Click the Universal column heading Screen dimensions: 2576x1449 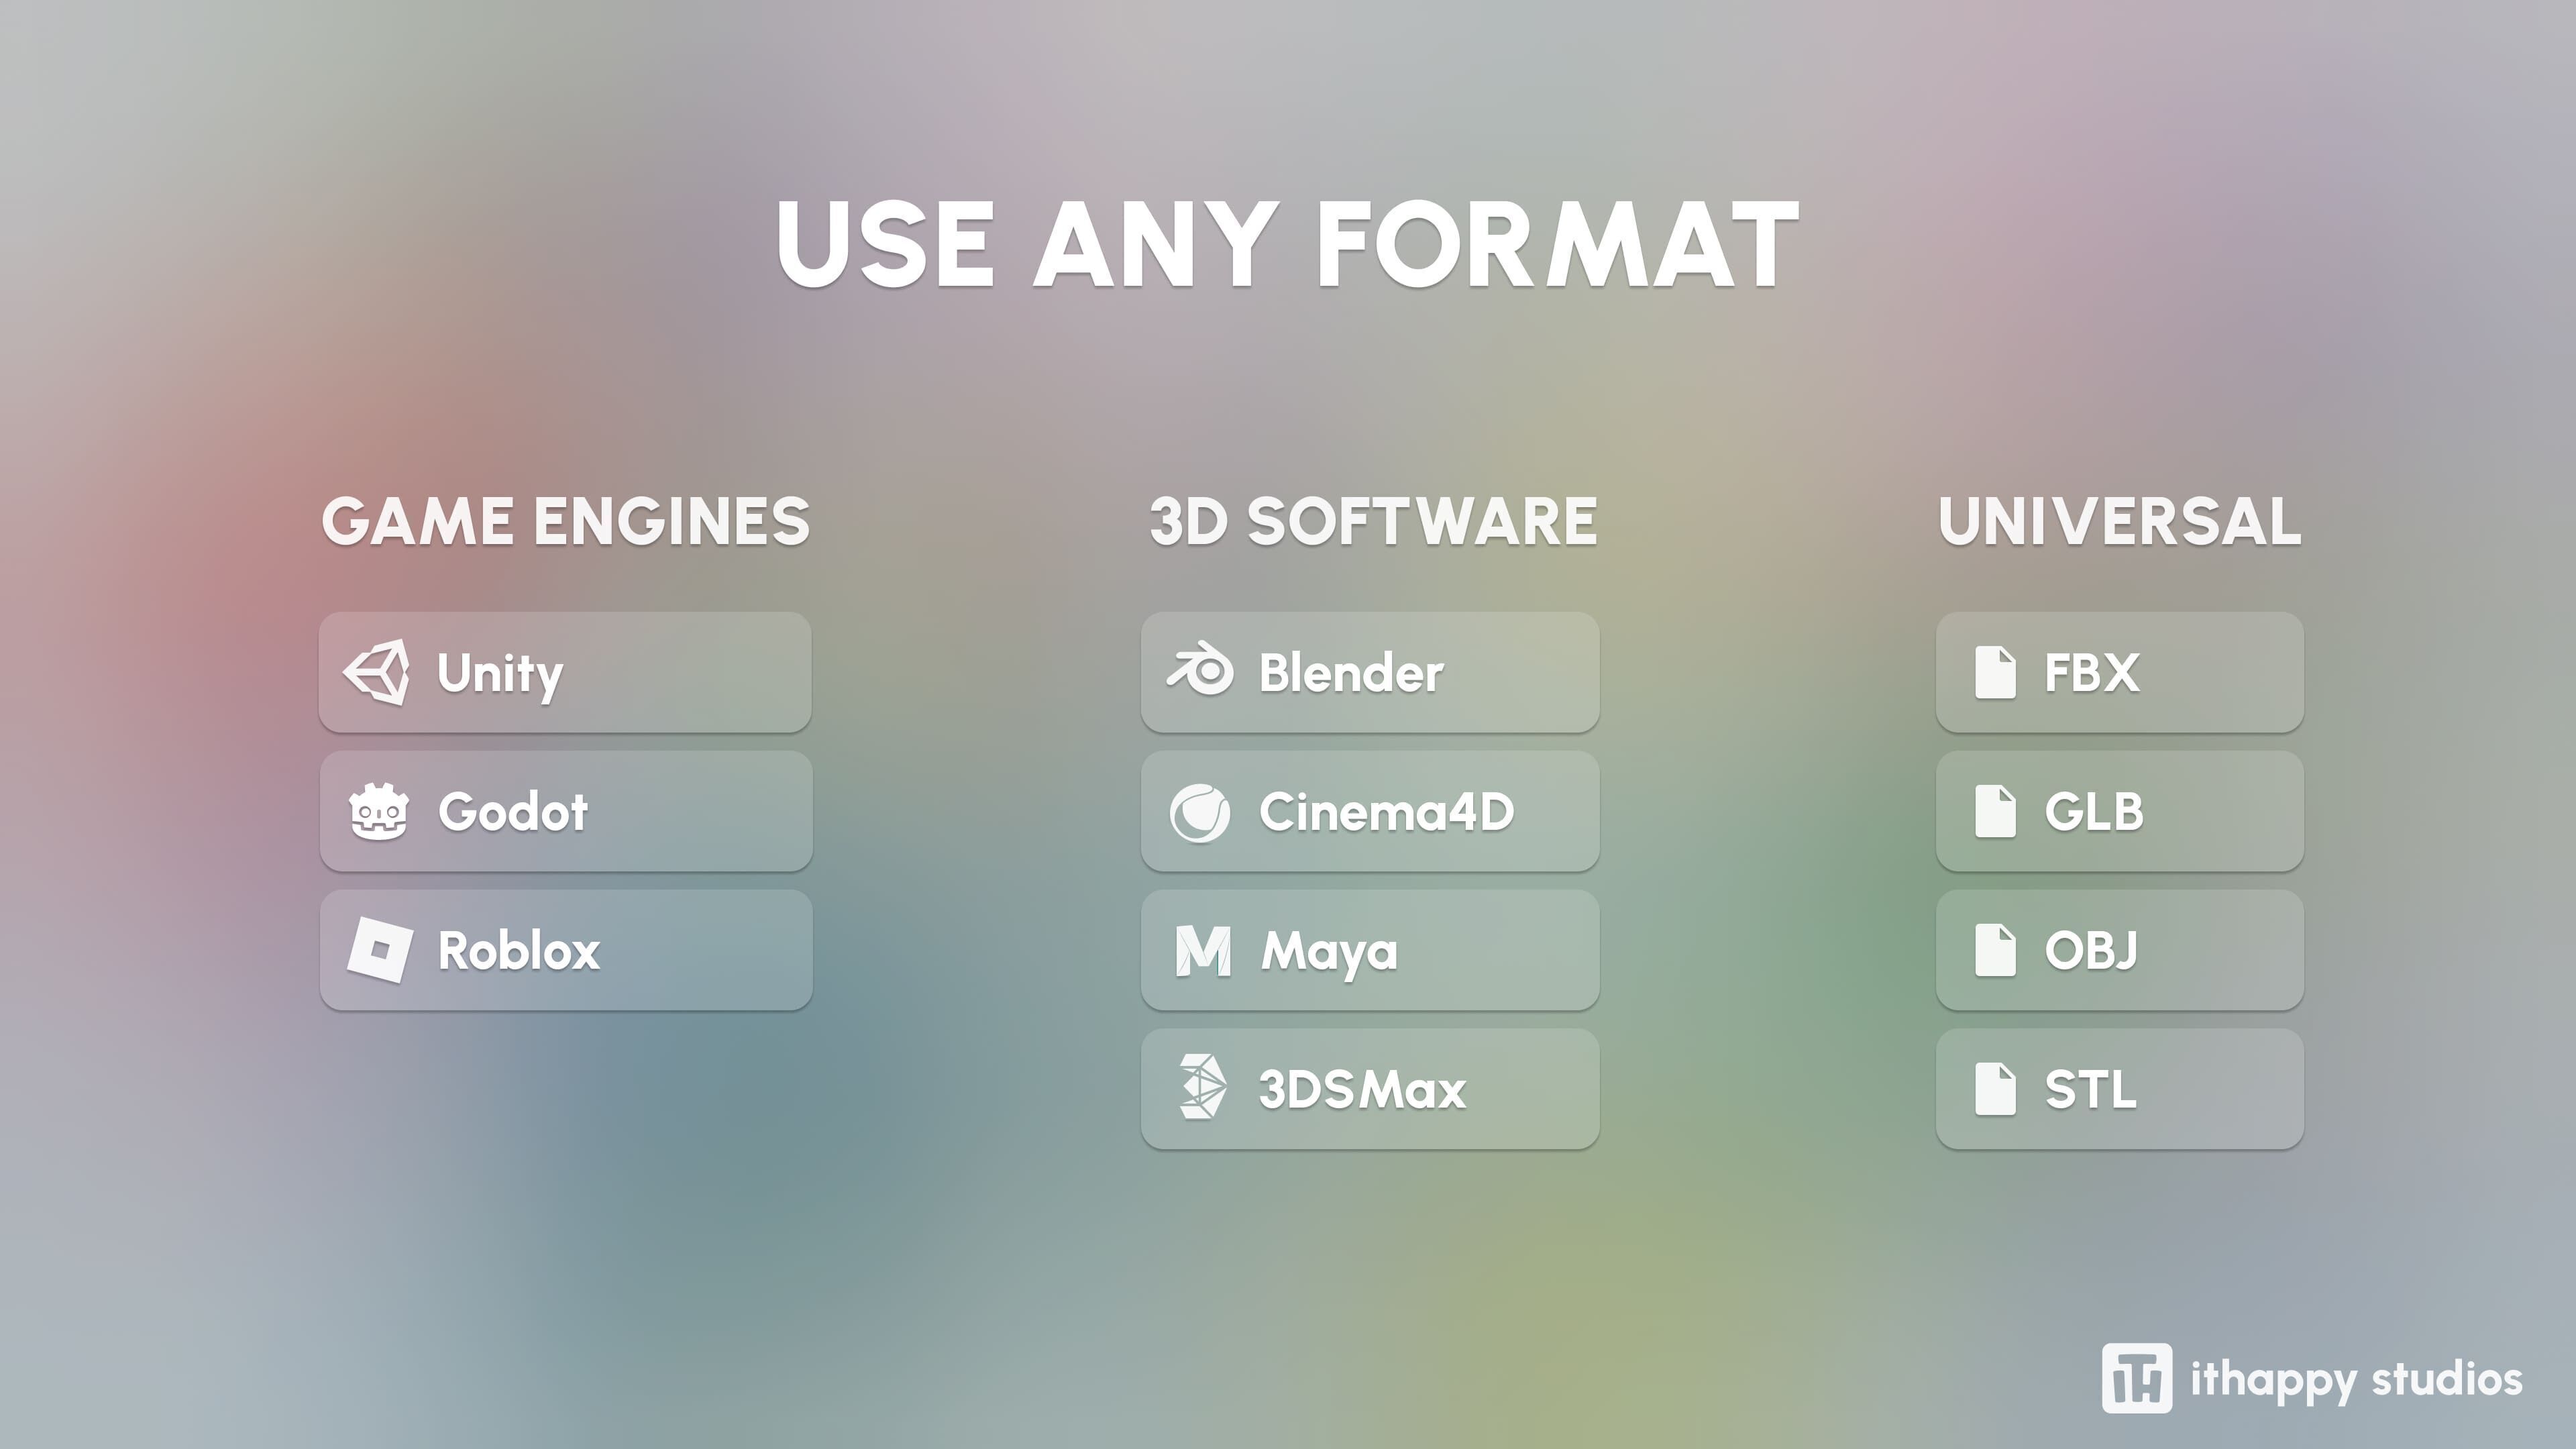point(2120,522)
